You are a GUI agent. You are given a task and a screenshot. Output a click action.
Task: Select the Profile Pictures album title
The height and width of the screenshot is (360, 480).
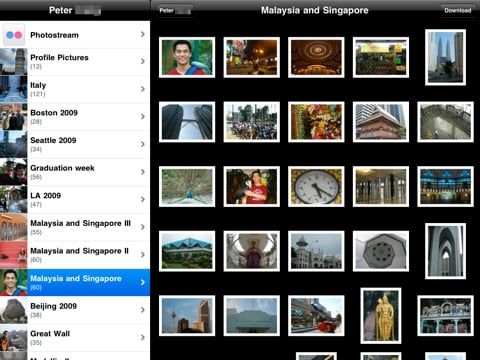point(59,58)
